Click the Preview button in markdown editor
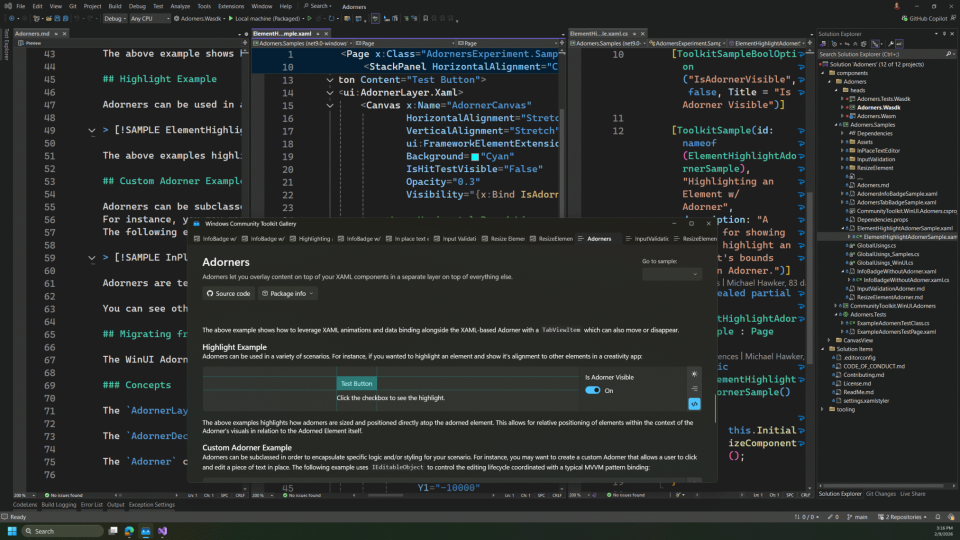The height and width of the screenshot is (540, 960). (x=30, y=43)
